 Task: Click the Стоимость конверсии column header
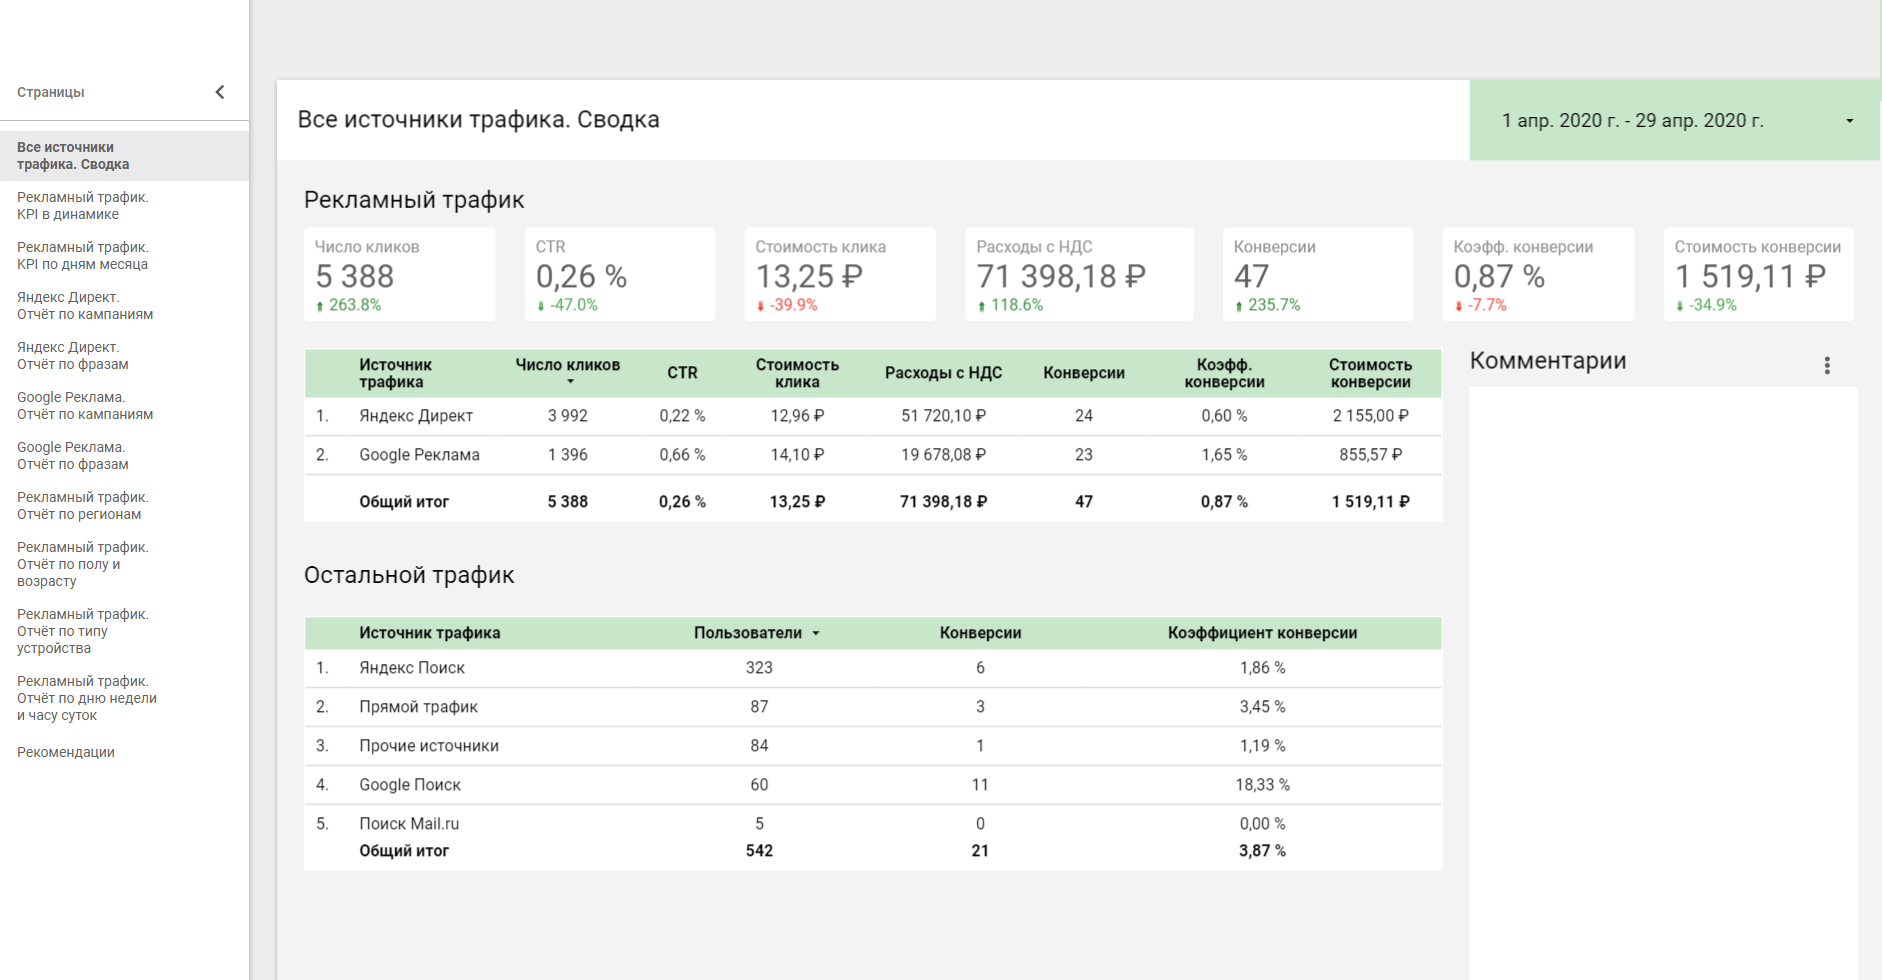pos(1370,373)
